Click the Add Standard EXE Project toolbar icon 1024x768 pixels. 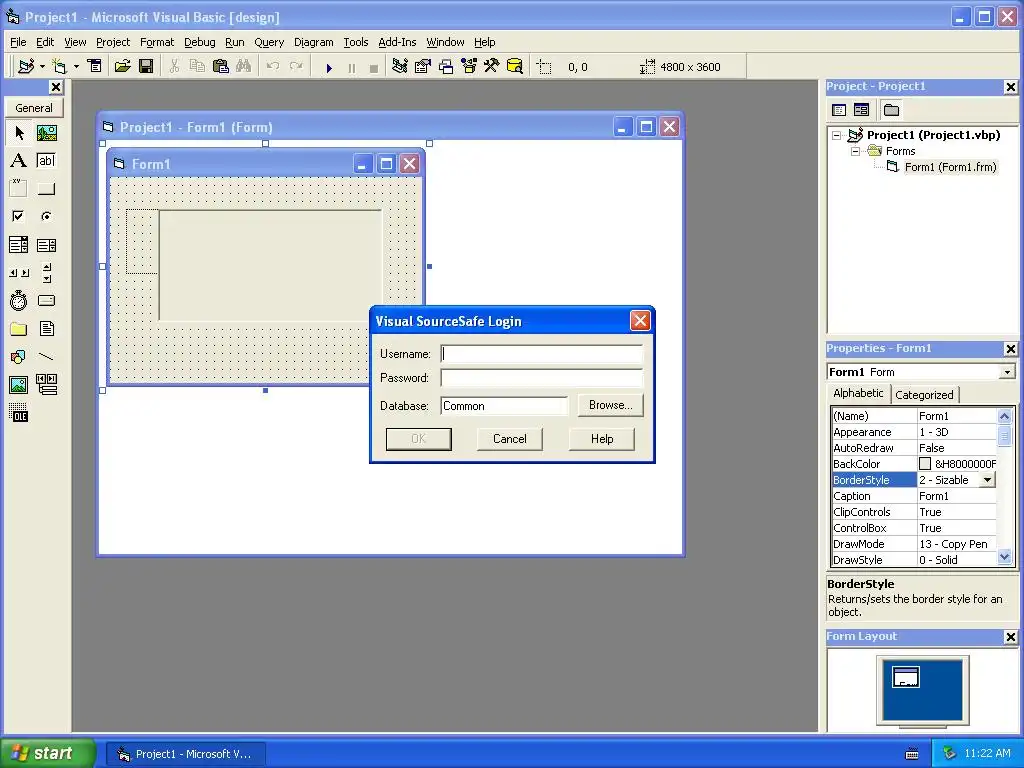tap(26, 66)
